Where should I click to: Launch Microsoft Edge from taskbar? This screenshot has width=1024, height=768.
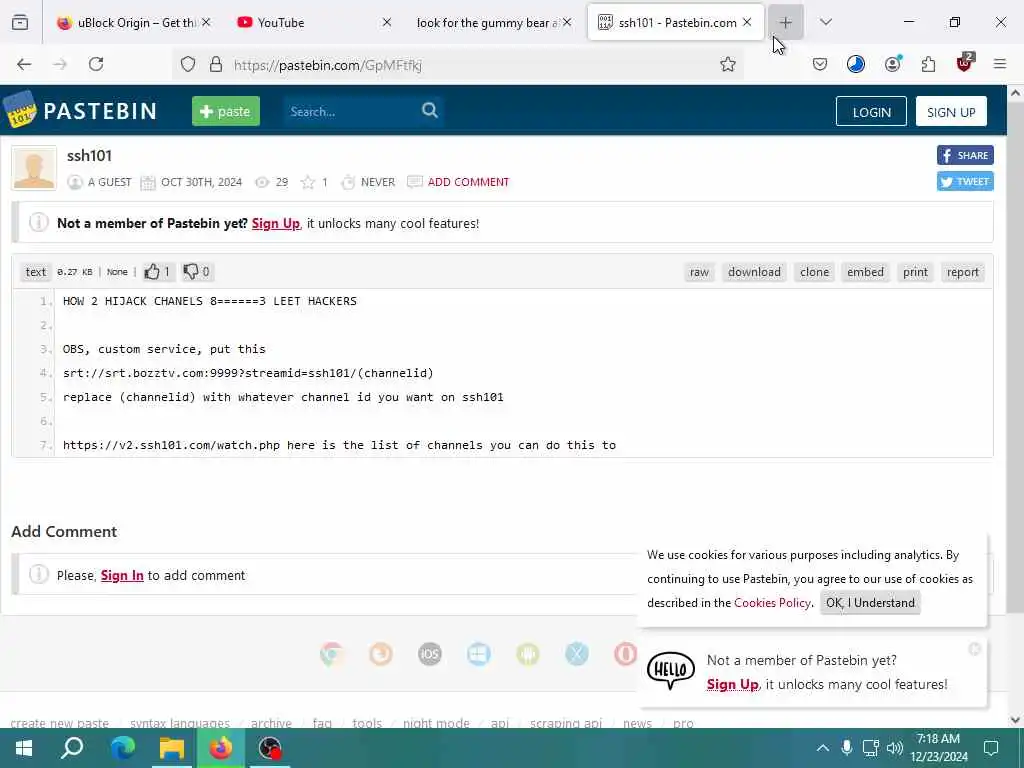pos(122,748)
